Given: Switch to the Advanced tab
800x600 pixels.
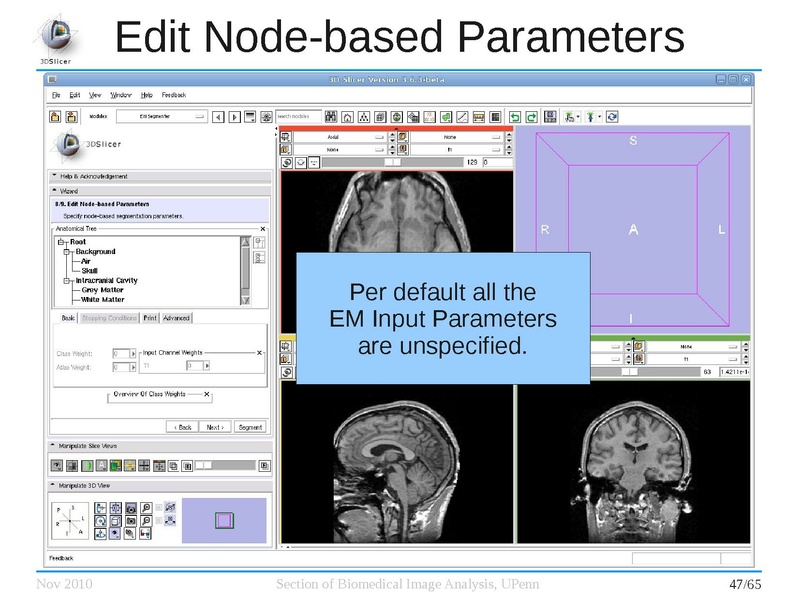Looking at the screenshot, I should coord(175,318).
